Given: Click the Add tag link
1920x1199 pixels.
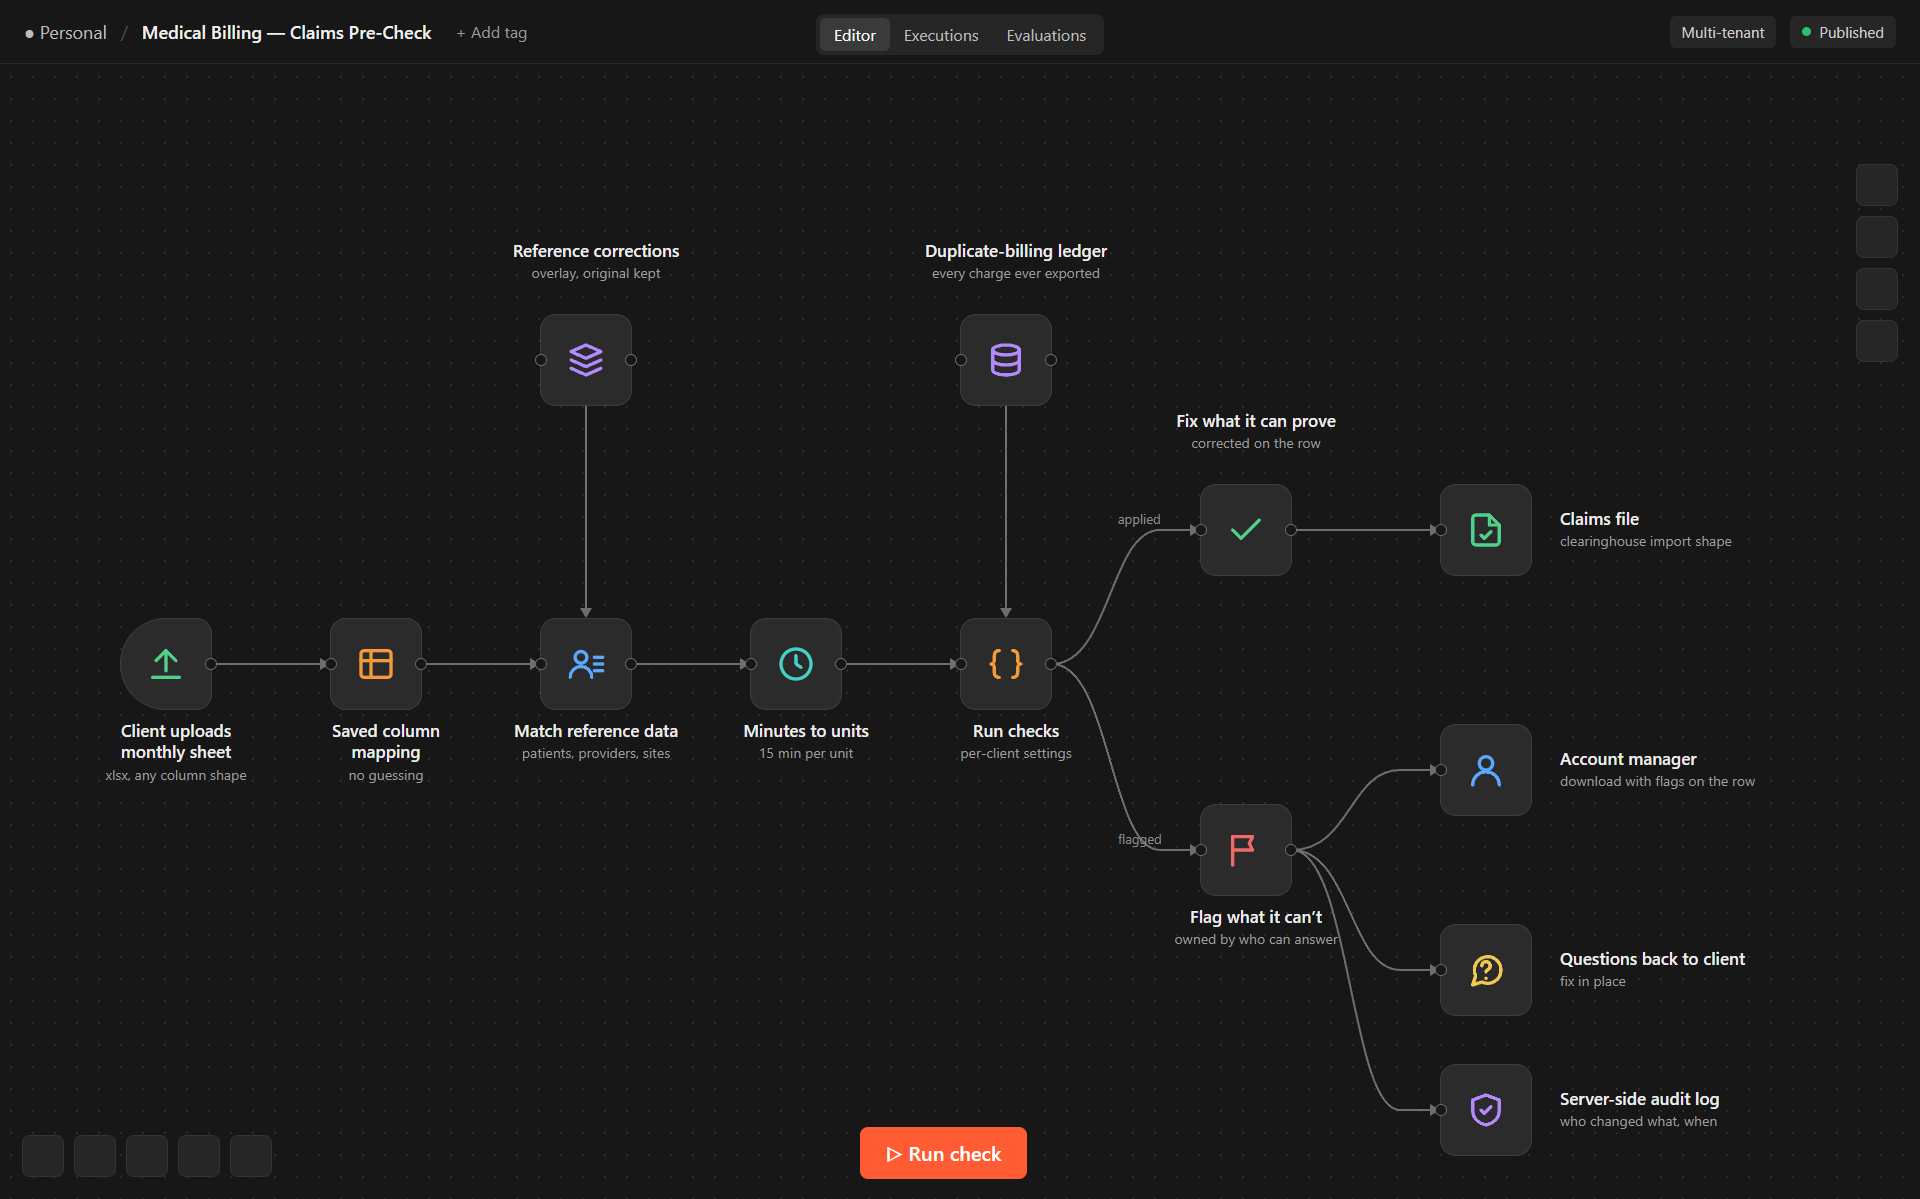Looking at the screenshot, I should pos(492,33).
